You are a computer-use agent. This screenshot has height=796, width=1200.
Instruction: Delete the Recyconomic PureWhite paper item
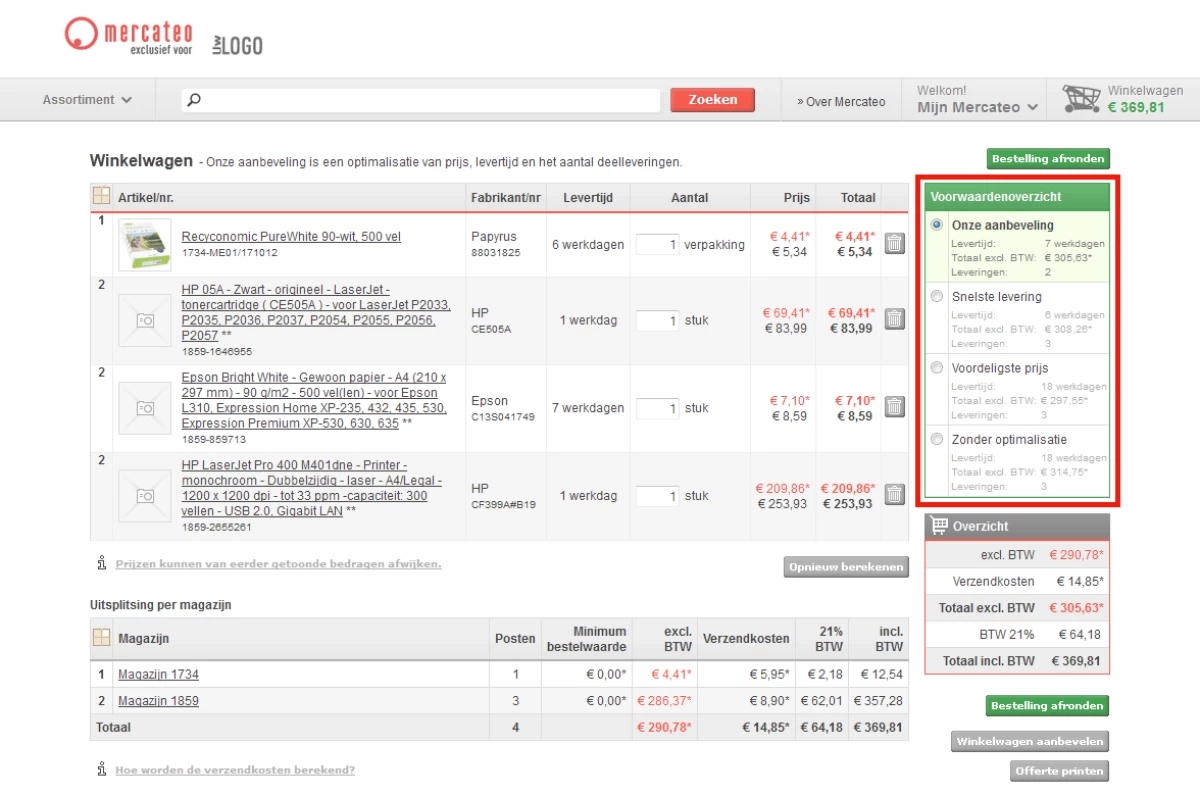(x=894, y=244)
